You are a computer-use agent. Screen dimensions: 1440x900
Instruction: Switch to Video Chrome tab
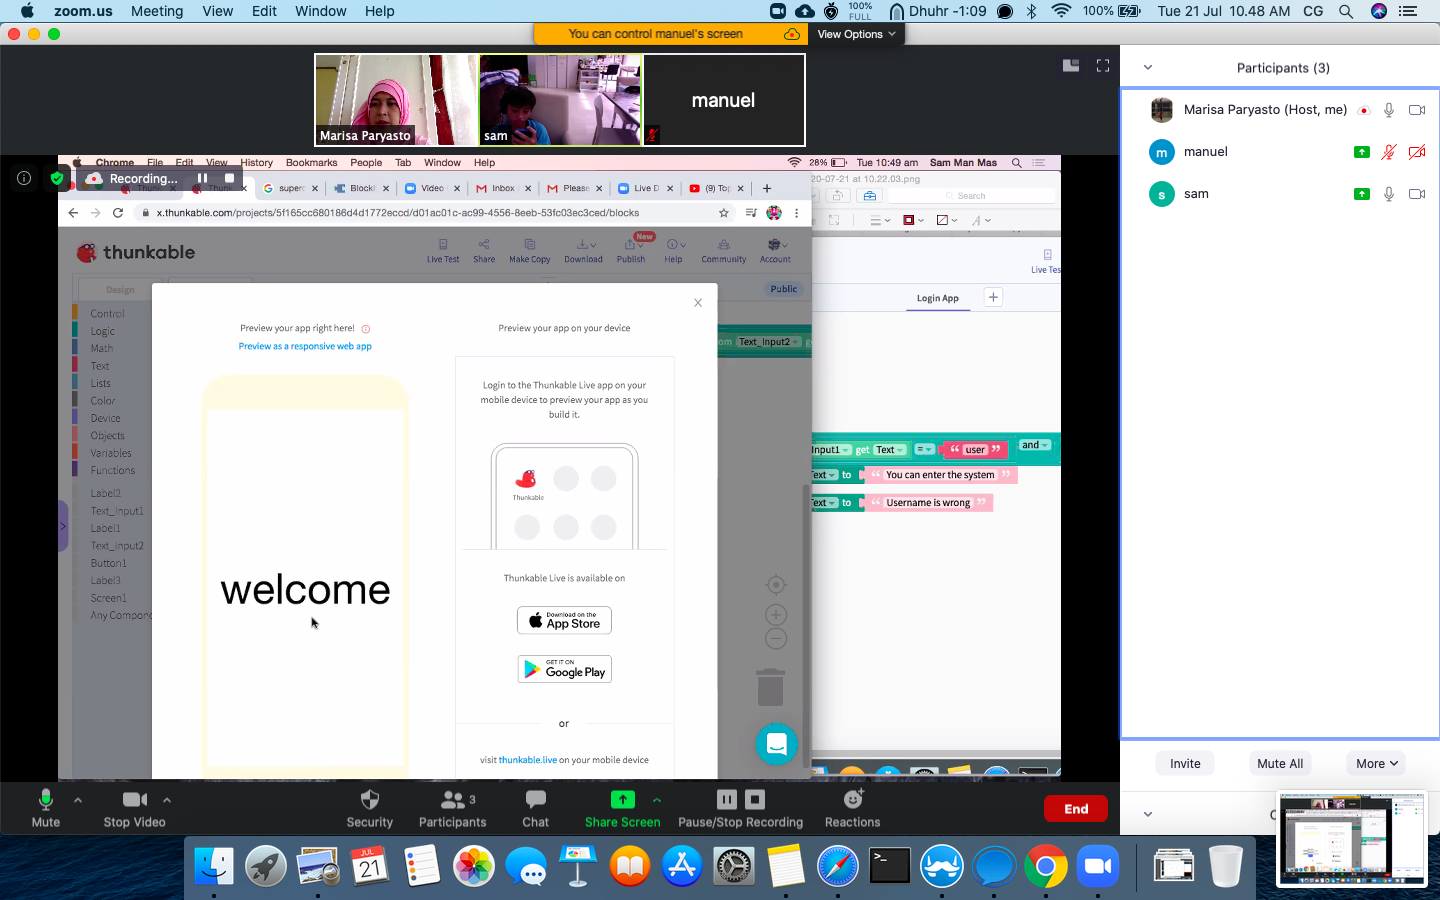(x=431, y=188)
